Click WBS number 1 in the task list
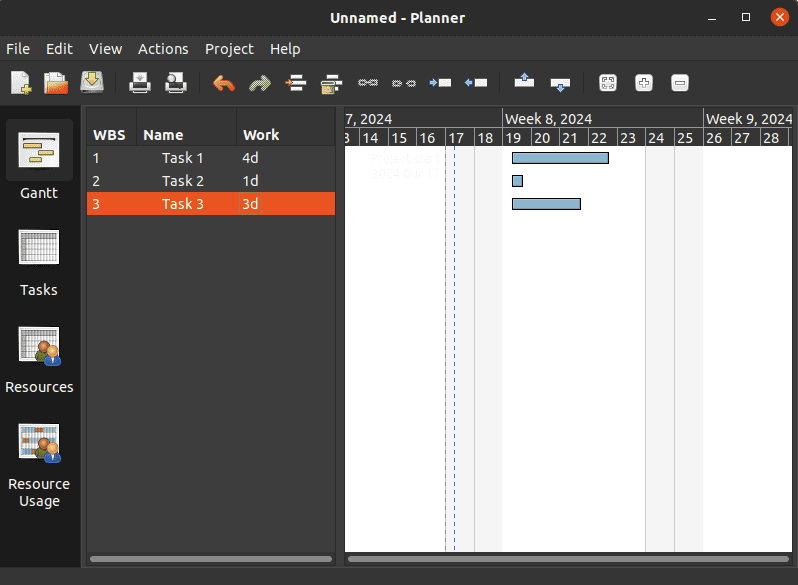 pyautogui.click(x=96, y=158)
